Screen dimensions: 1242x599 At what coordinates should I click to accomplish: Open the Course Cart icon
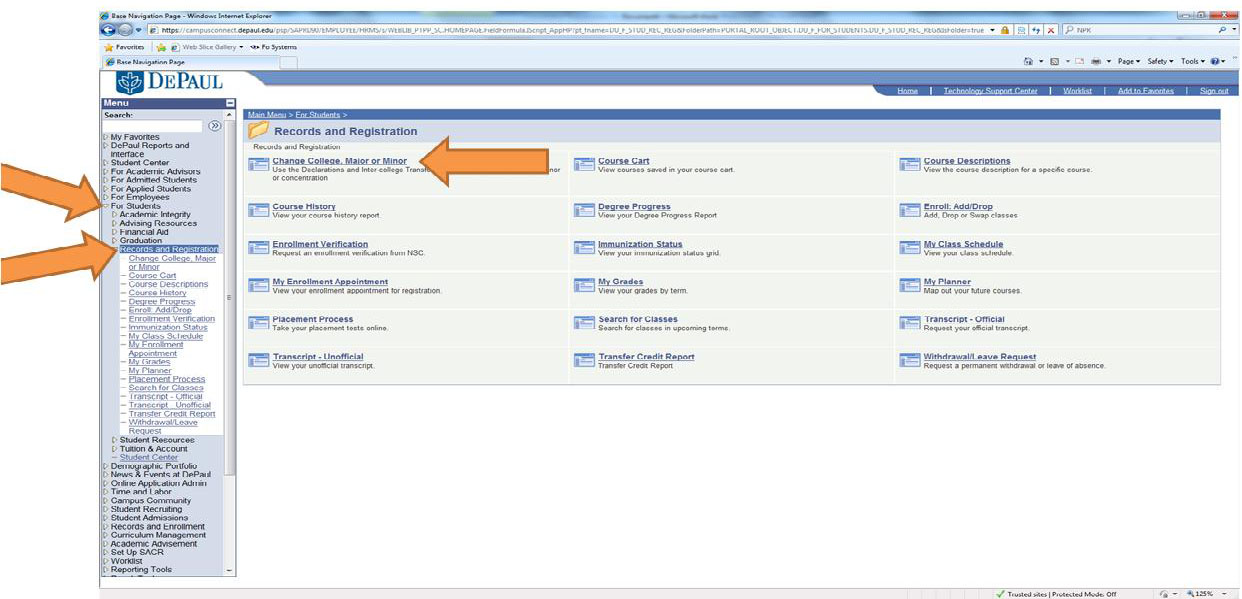(x=585, y=162)
